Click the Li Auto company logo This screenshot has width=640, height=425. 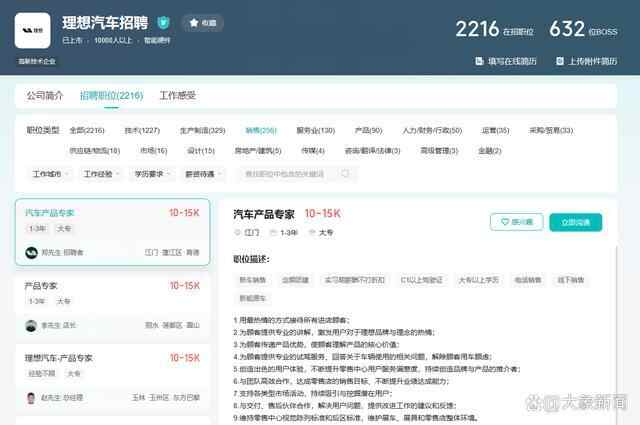[x=33, y=30]
